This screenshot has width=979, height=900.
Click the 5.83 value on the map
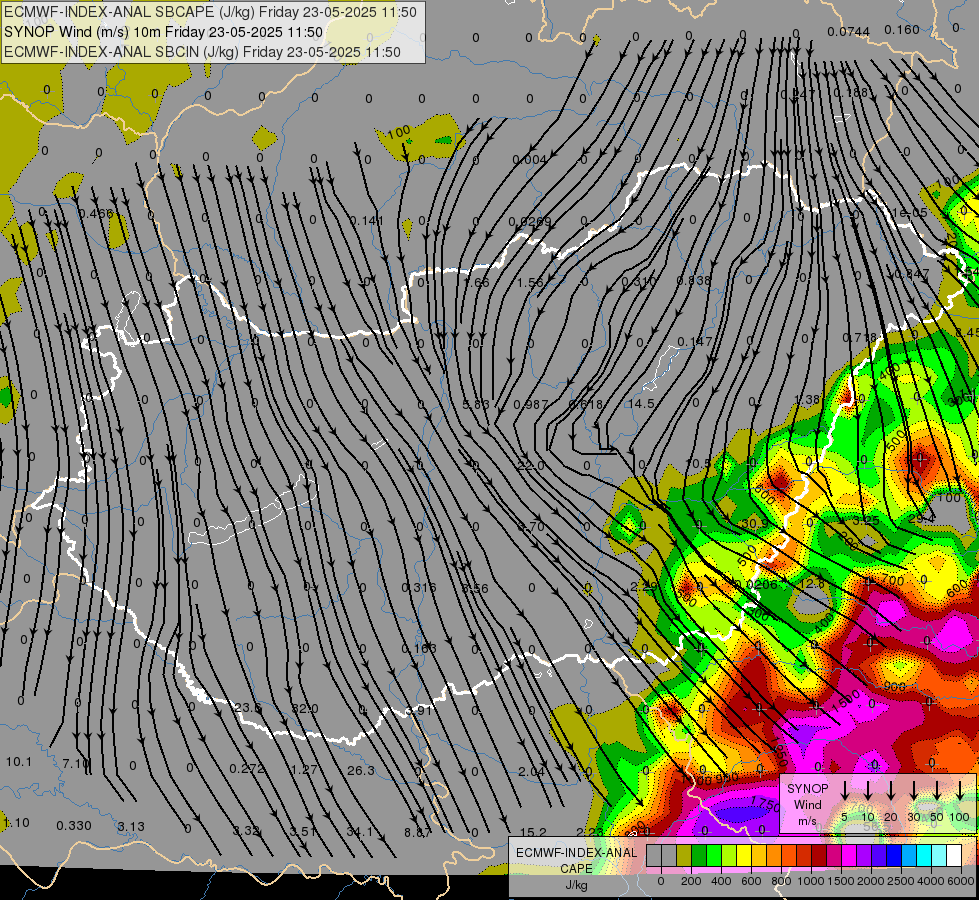click(x=476, y=405)
